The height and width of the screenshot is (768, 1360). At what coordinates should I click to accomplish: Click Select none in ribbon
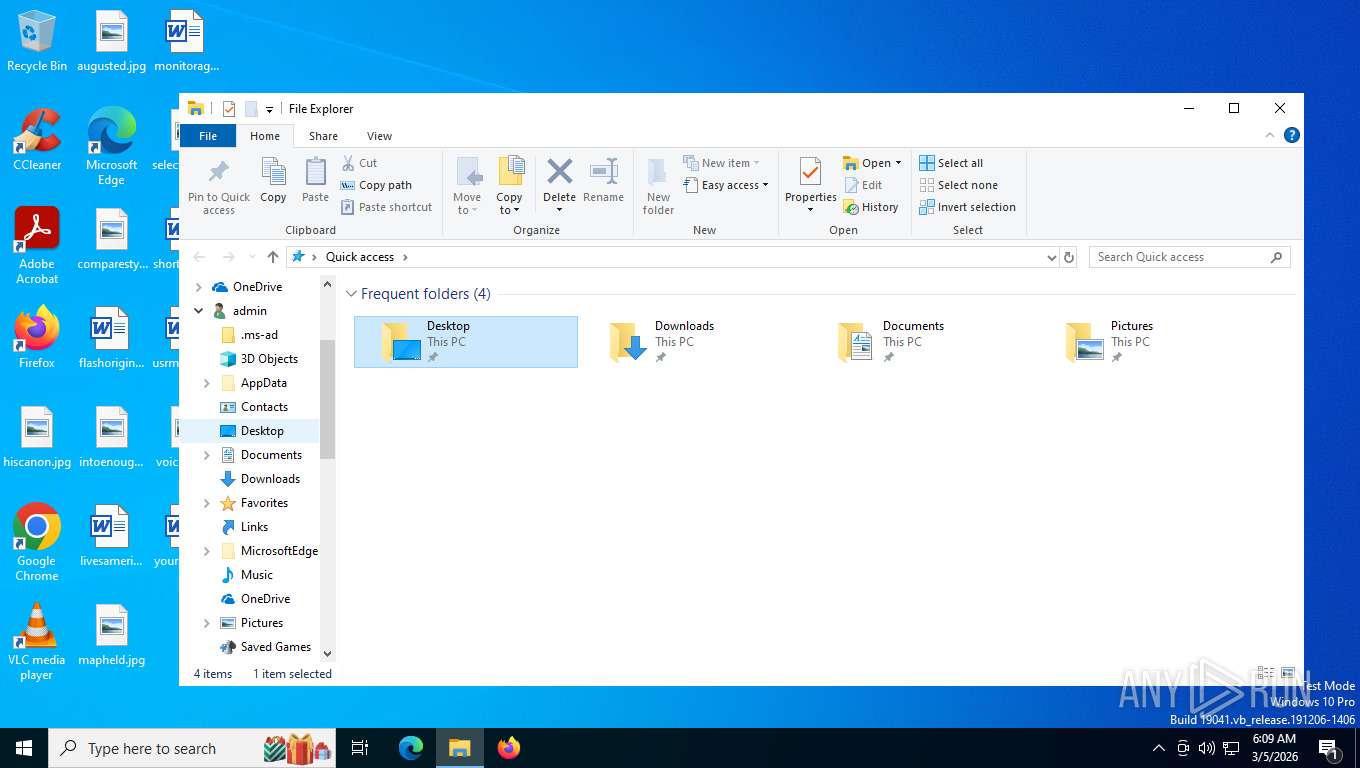(958, 185)
